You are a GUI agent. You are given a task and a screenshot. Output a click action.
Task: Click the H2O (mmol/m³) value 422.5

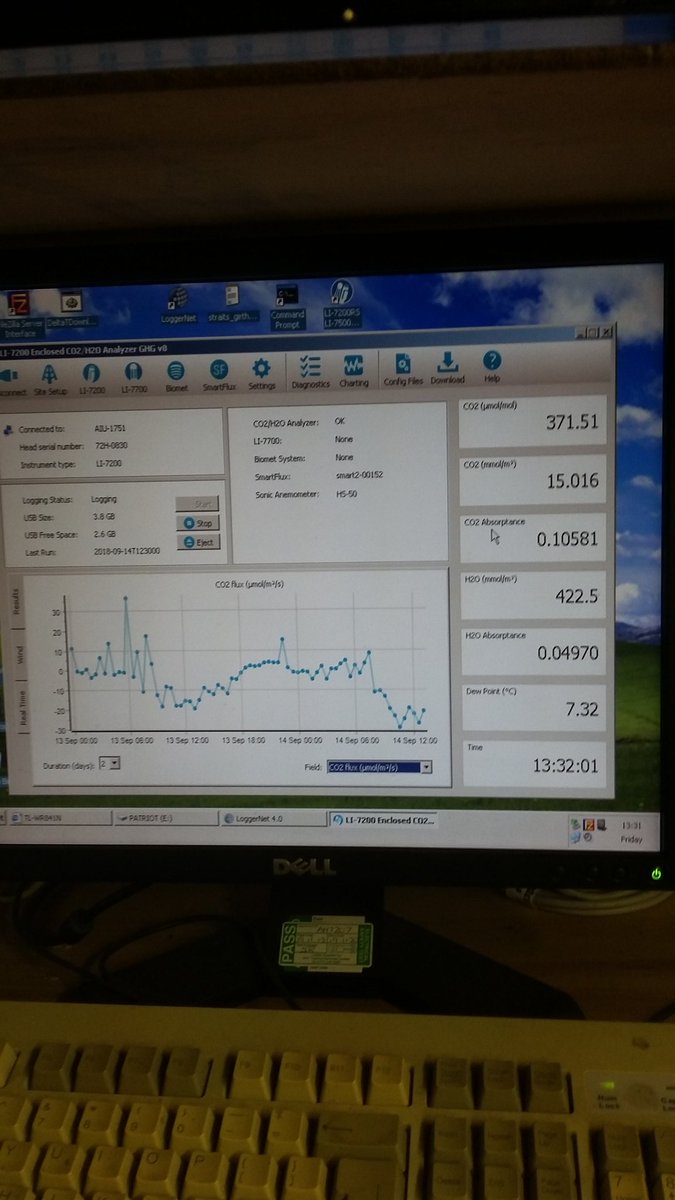(578, 596)
